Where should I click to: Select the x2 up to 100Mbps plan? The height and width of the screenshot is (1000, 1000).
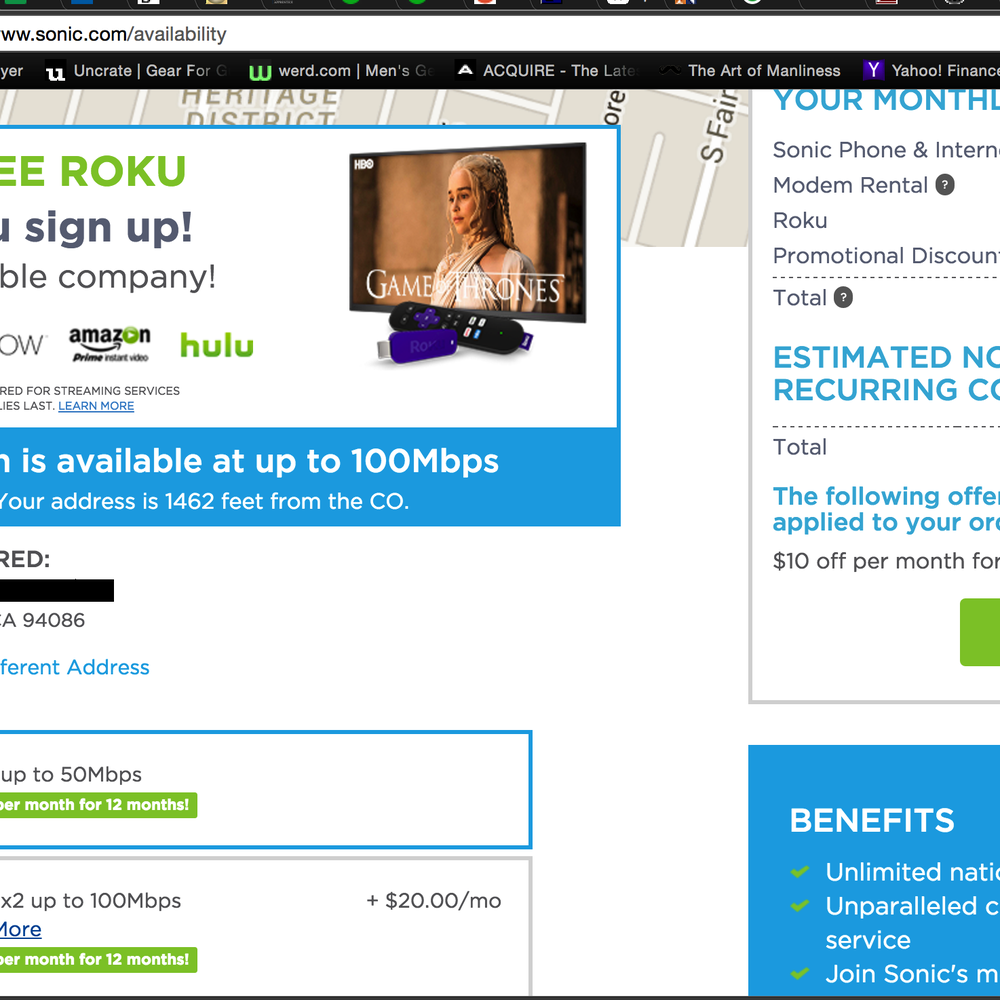coord(265,928)
